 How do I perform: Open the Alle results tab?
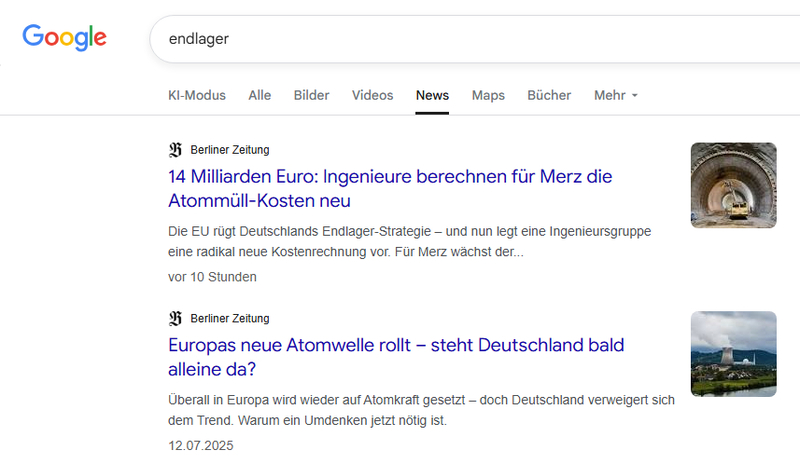tap(260, 96)
